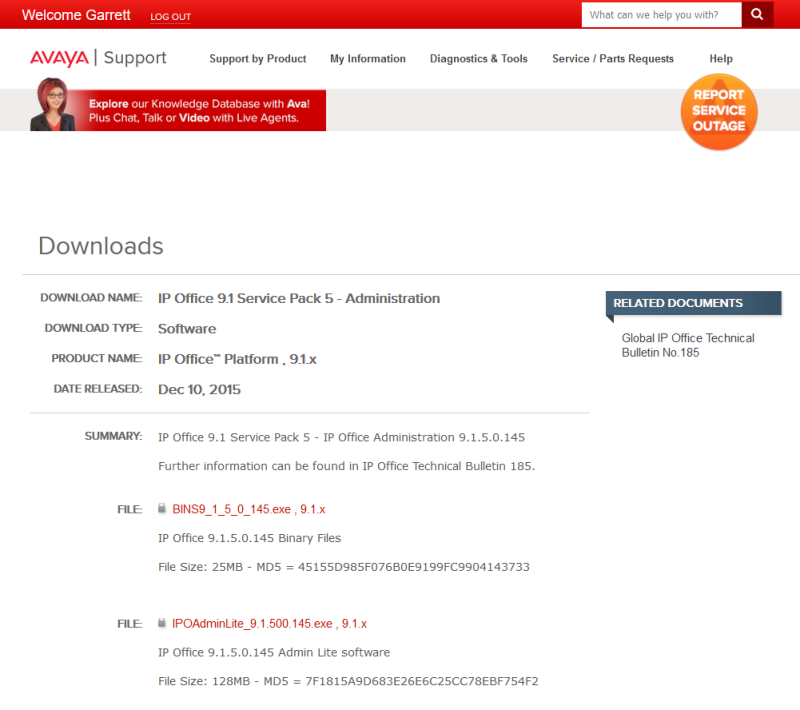Click the release date 'Dec 10, 2015'
800x710 pixels.
(199, 389)
